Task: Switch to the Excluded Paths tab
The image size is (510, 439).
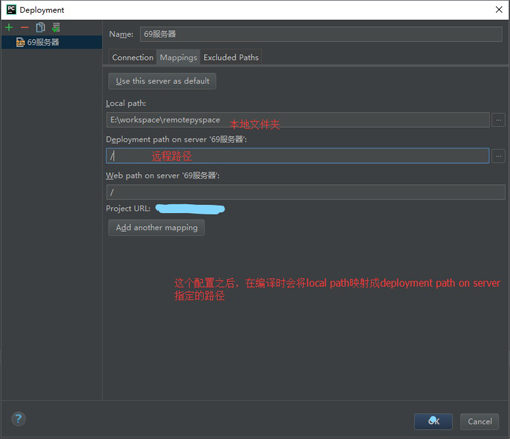Action: click(231, 57)
